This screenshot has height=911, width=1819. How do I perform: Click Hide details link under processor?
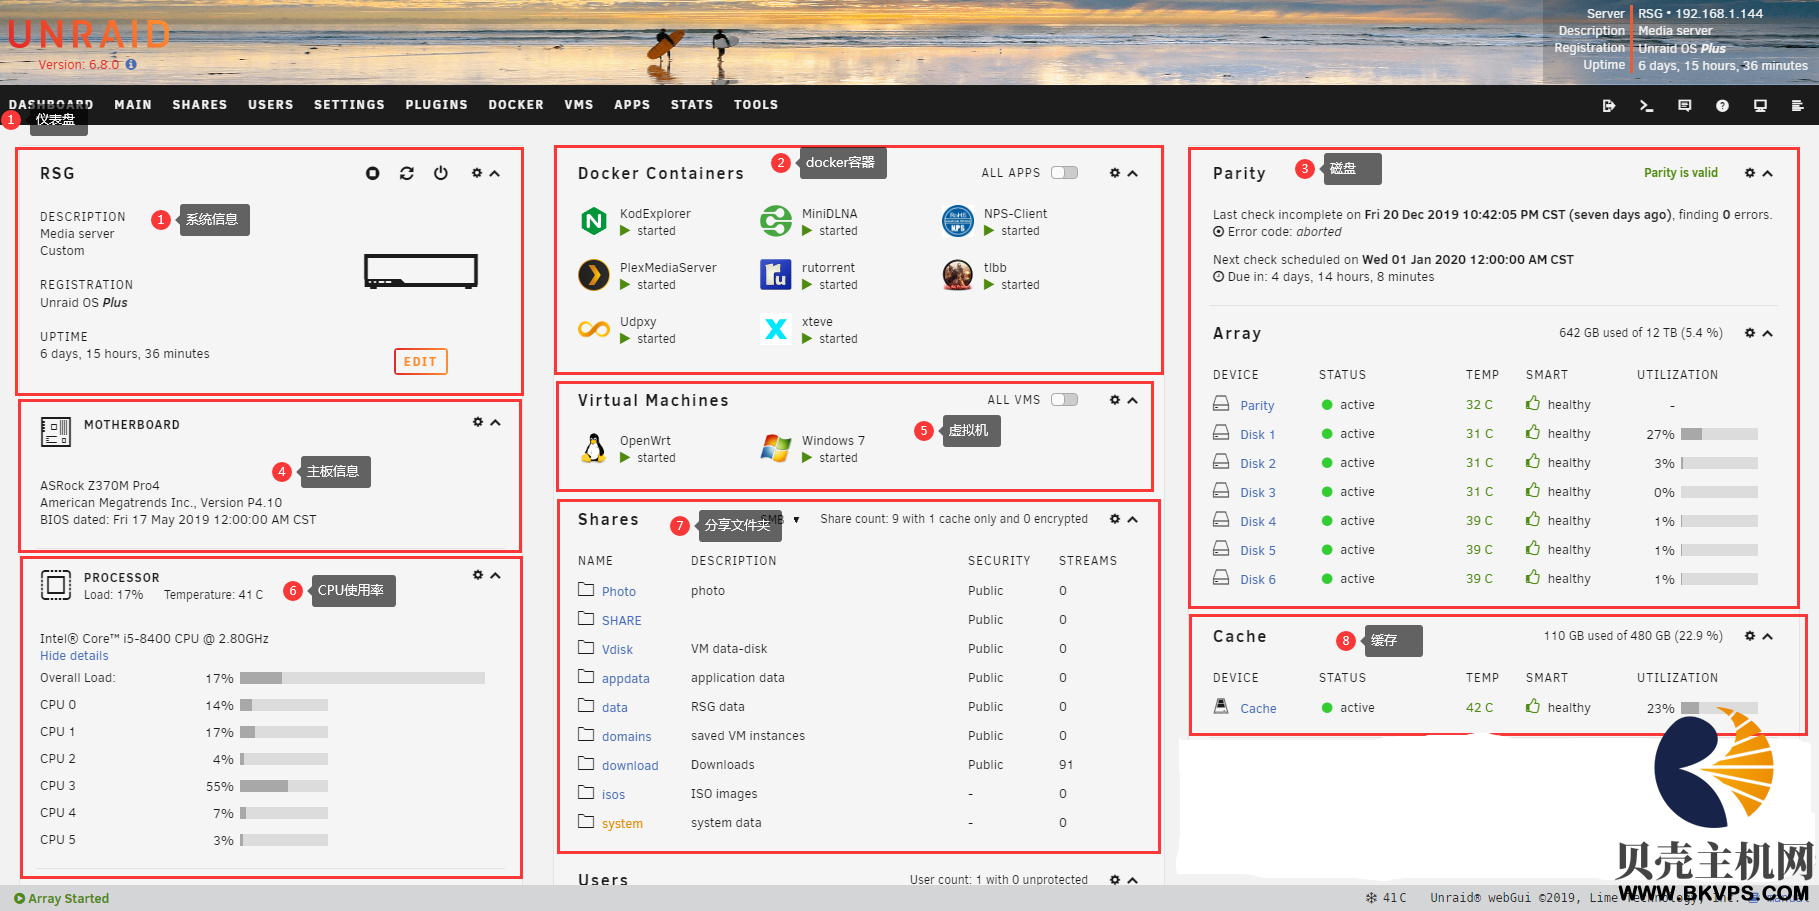tap(74, 656)
